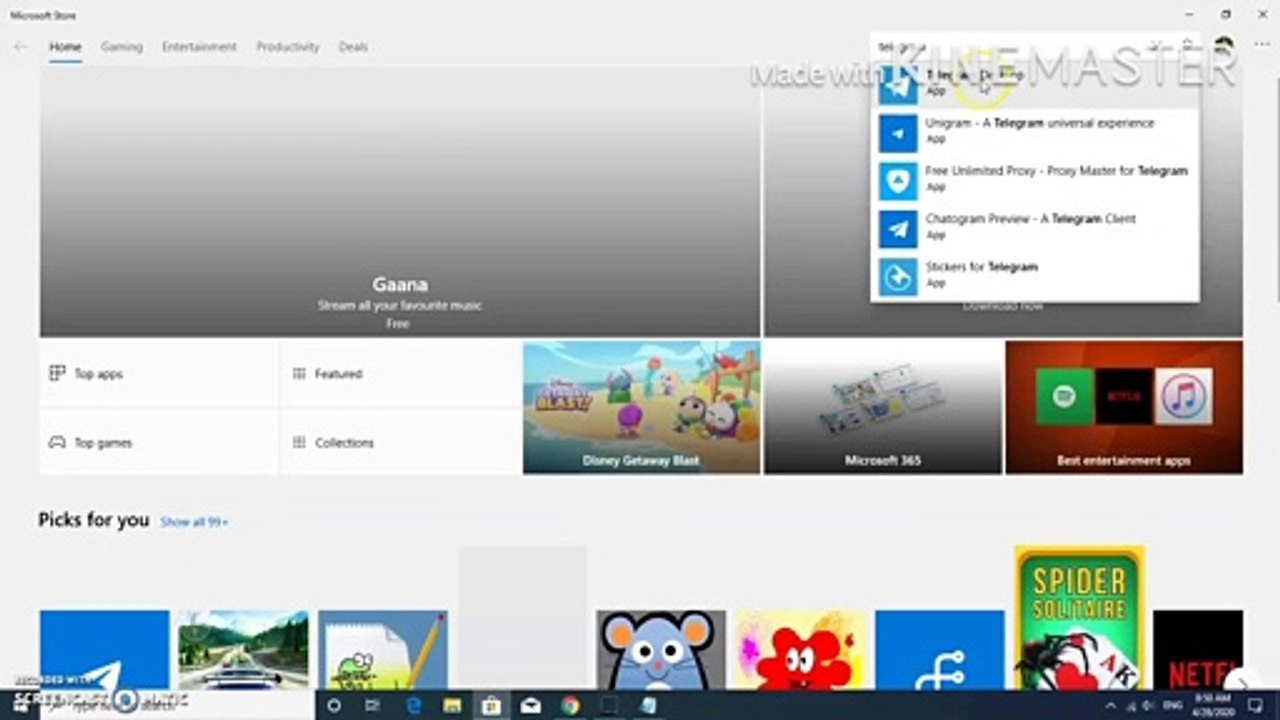This screenshot has width=1280, height=720.
Task: Open the Entertainment tab
Action: click(x=199, y=47)
